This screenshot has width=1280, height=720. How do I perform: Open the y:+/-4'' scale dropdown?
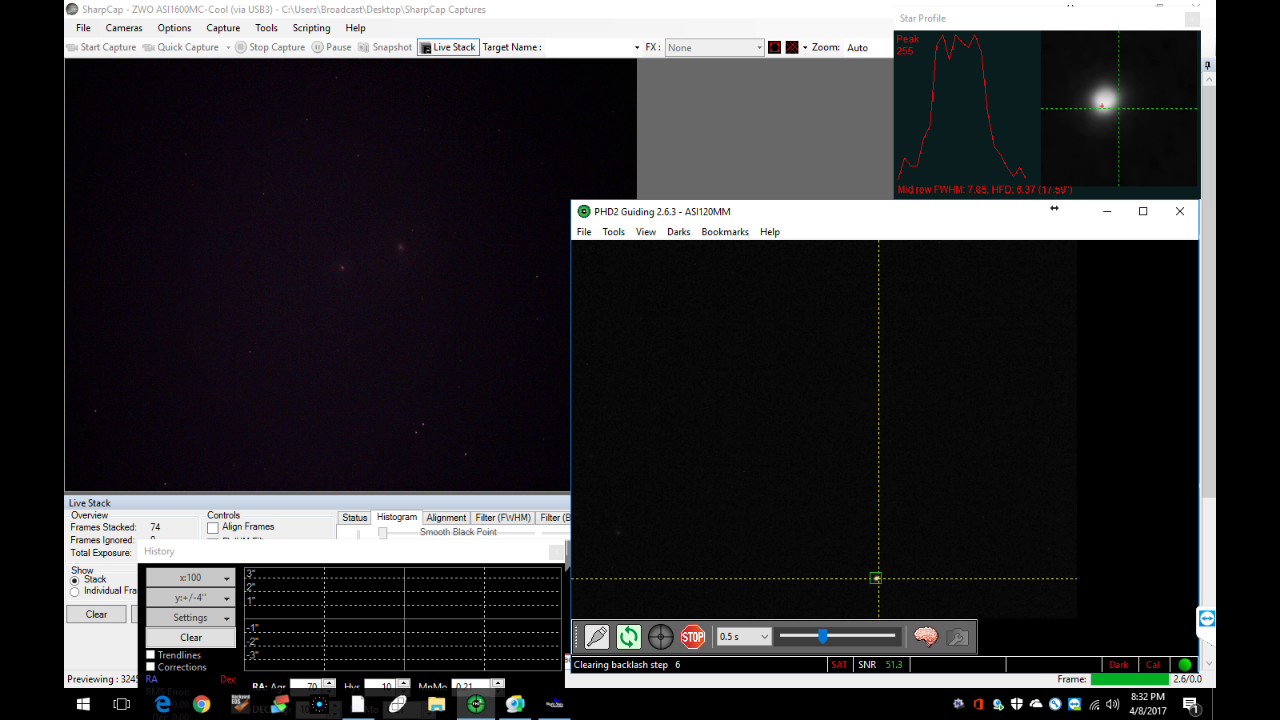click(190, 597)
